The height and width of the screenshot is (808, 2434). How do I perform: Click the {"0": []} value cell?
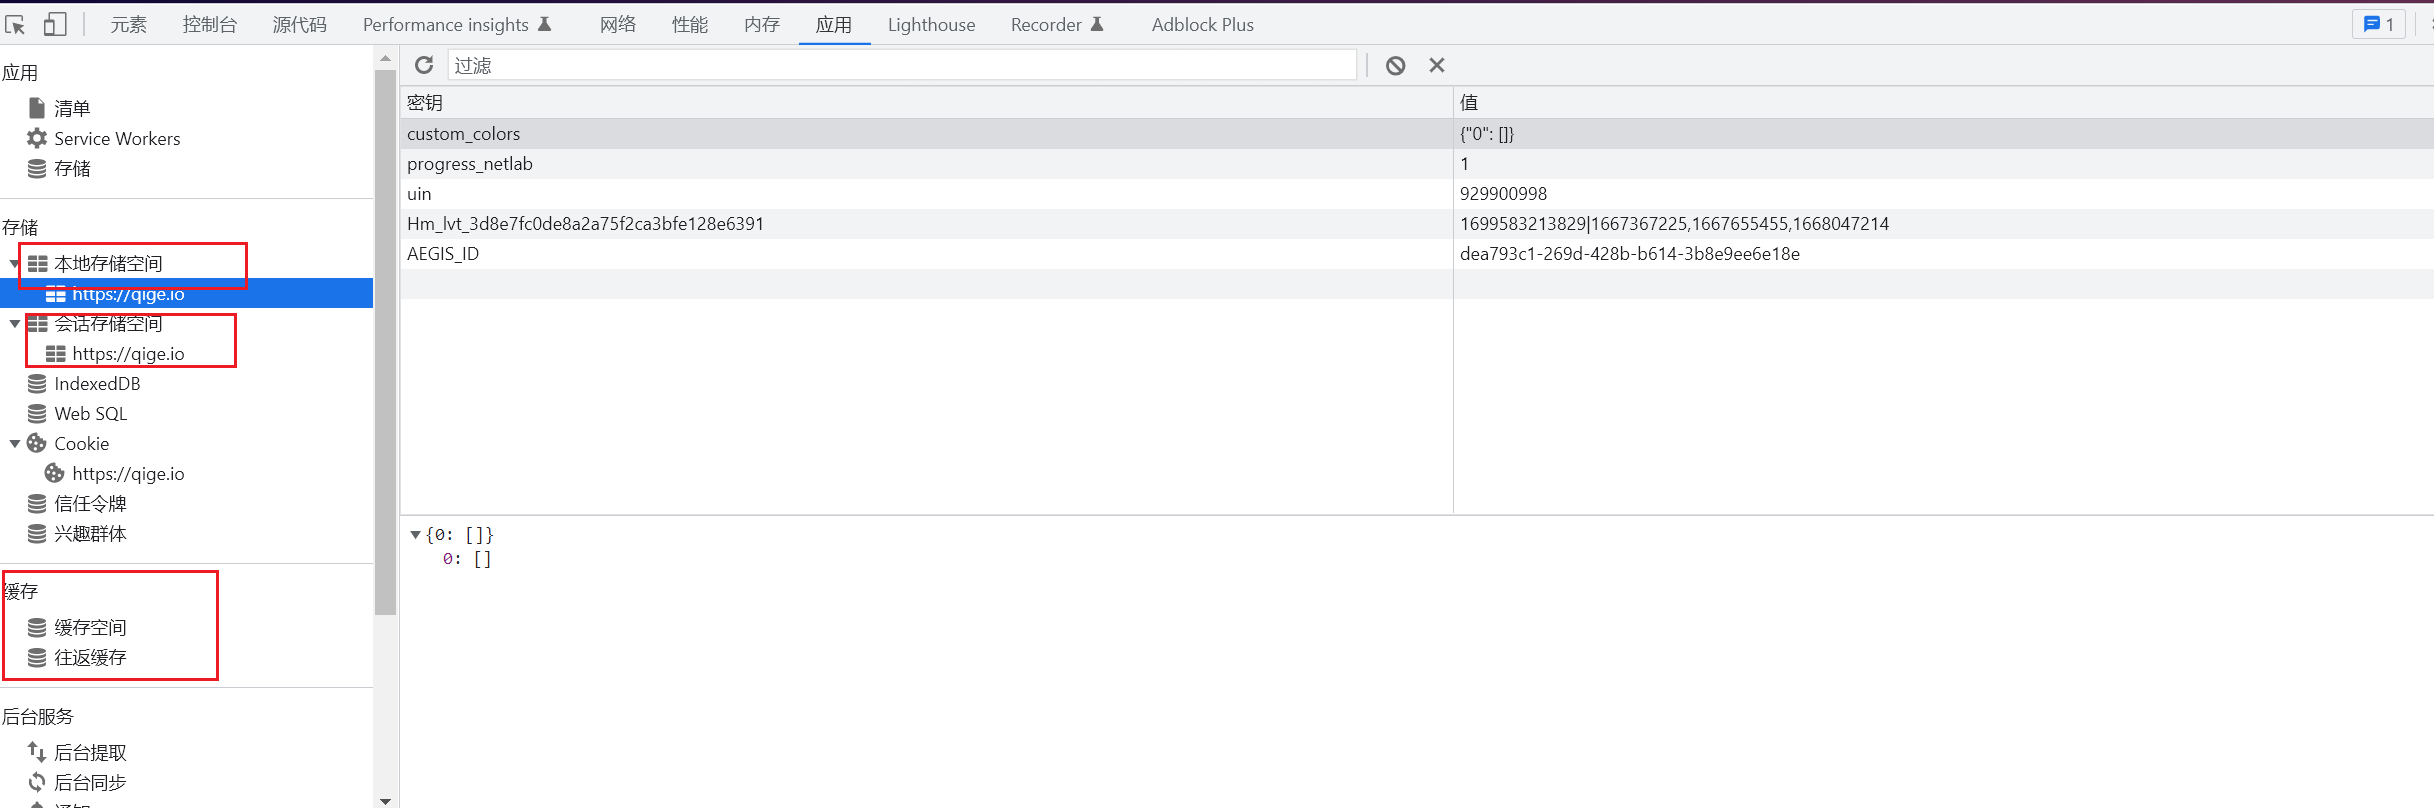coord(1943,133)
